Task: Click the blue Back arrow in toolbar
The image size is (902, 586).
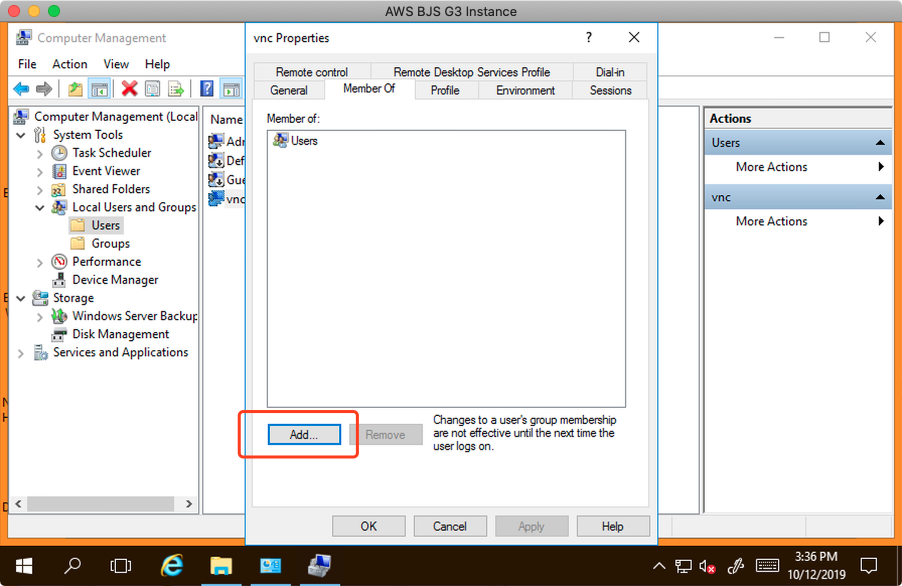Action: click(x=21, y=89)
